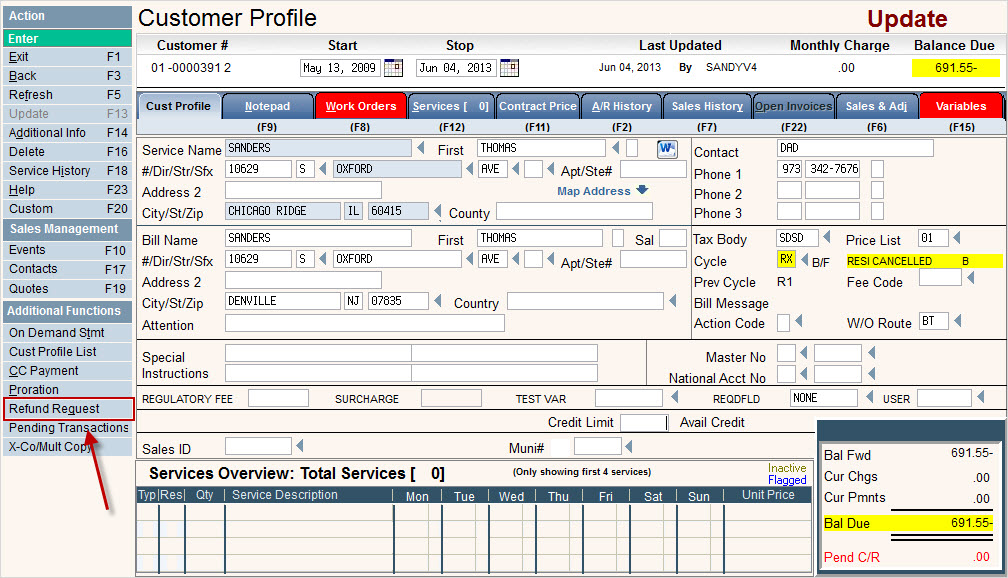Open the Open Invoices tab

pos(793,106)
